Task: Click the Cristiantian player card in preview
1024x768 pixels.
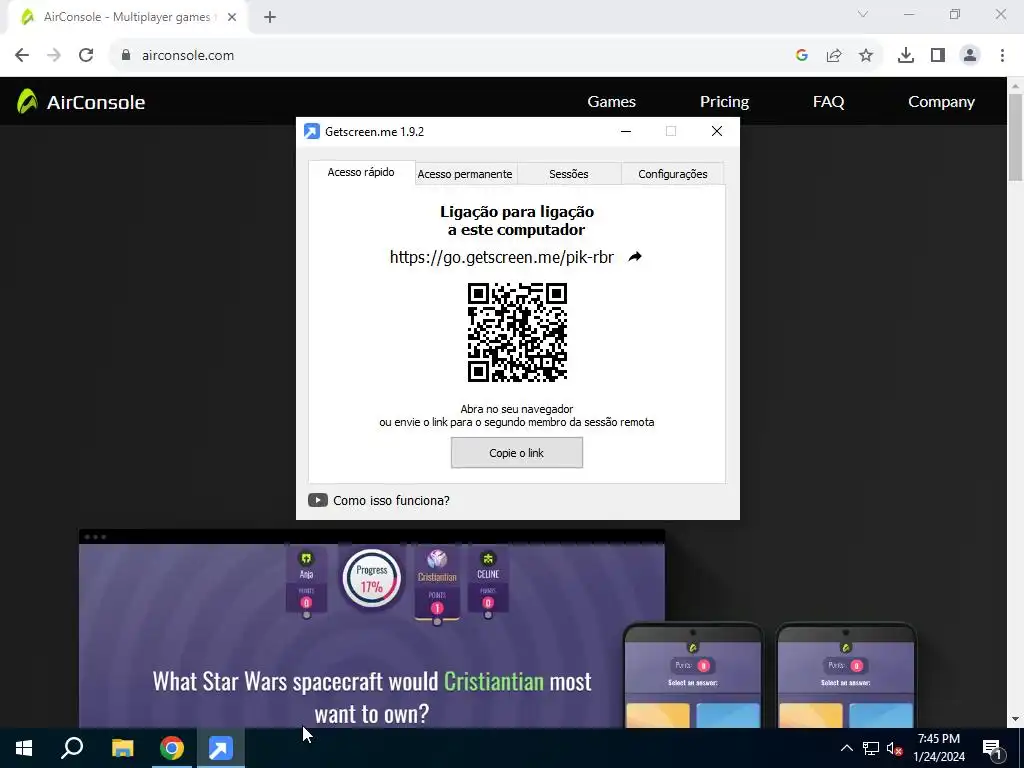Action: [x=437, y=584]
